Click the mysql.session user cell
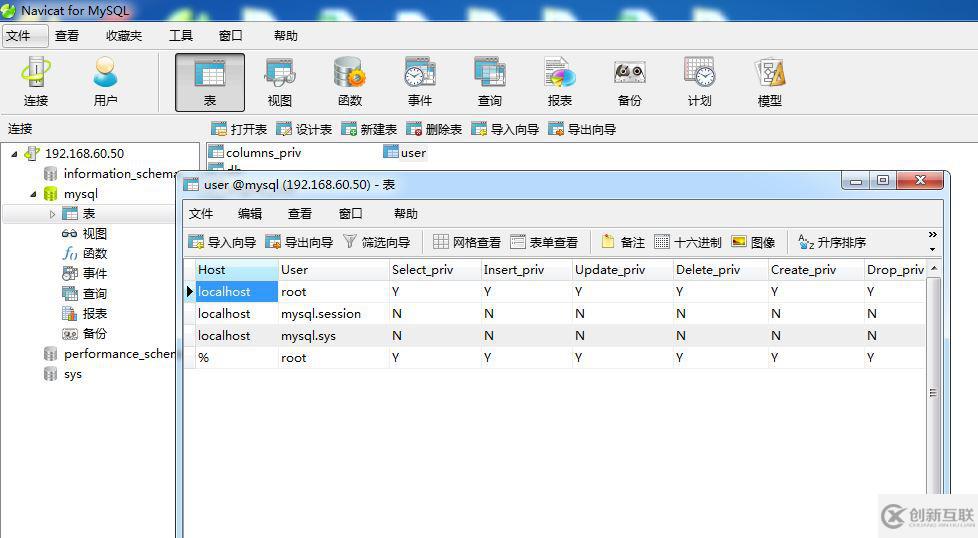Screen dimensions: 978x538 tap(333, 314)
